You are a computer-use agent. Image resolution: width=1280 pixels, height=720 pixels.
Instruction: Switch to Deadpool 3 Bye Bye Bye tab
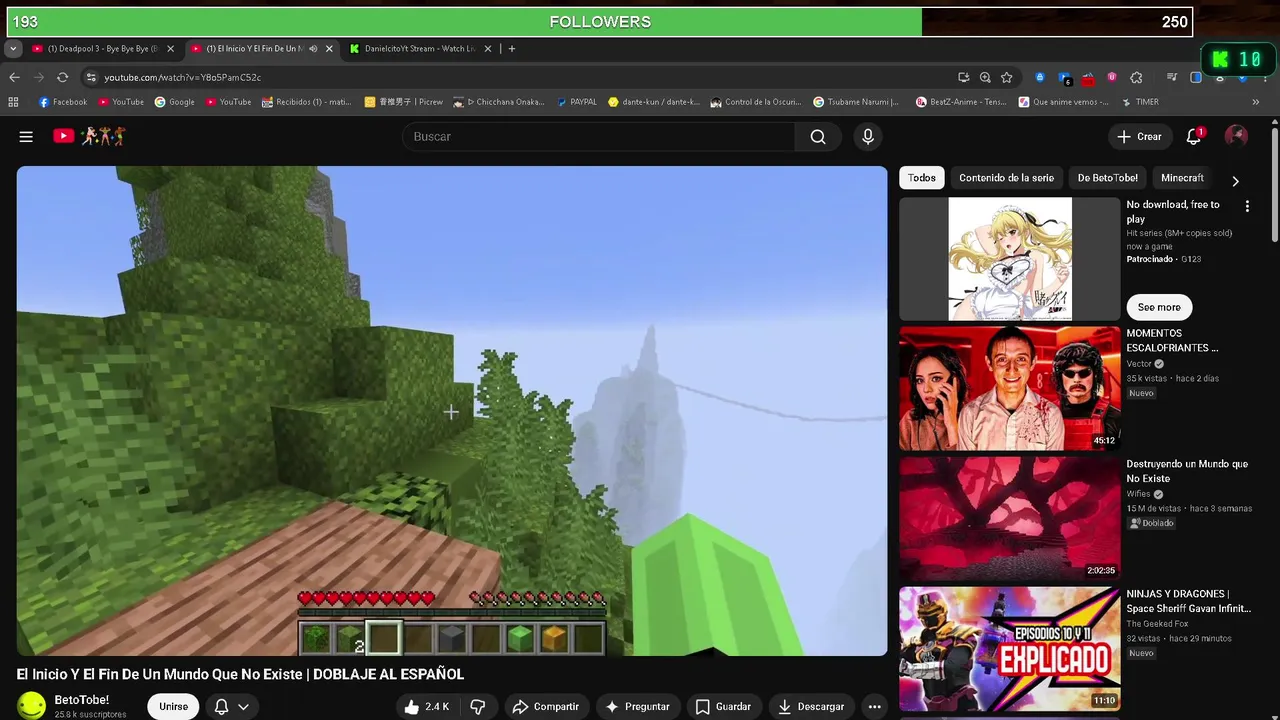pyautogui.click(x=101, y=48)
